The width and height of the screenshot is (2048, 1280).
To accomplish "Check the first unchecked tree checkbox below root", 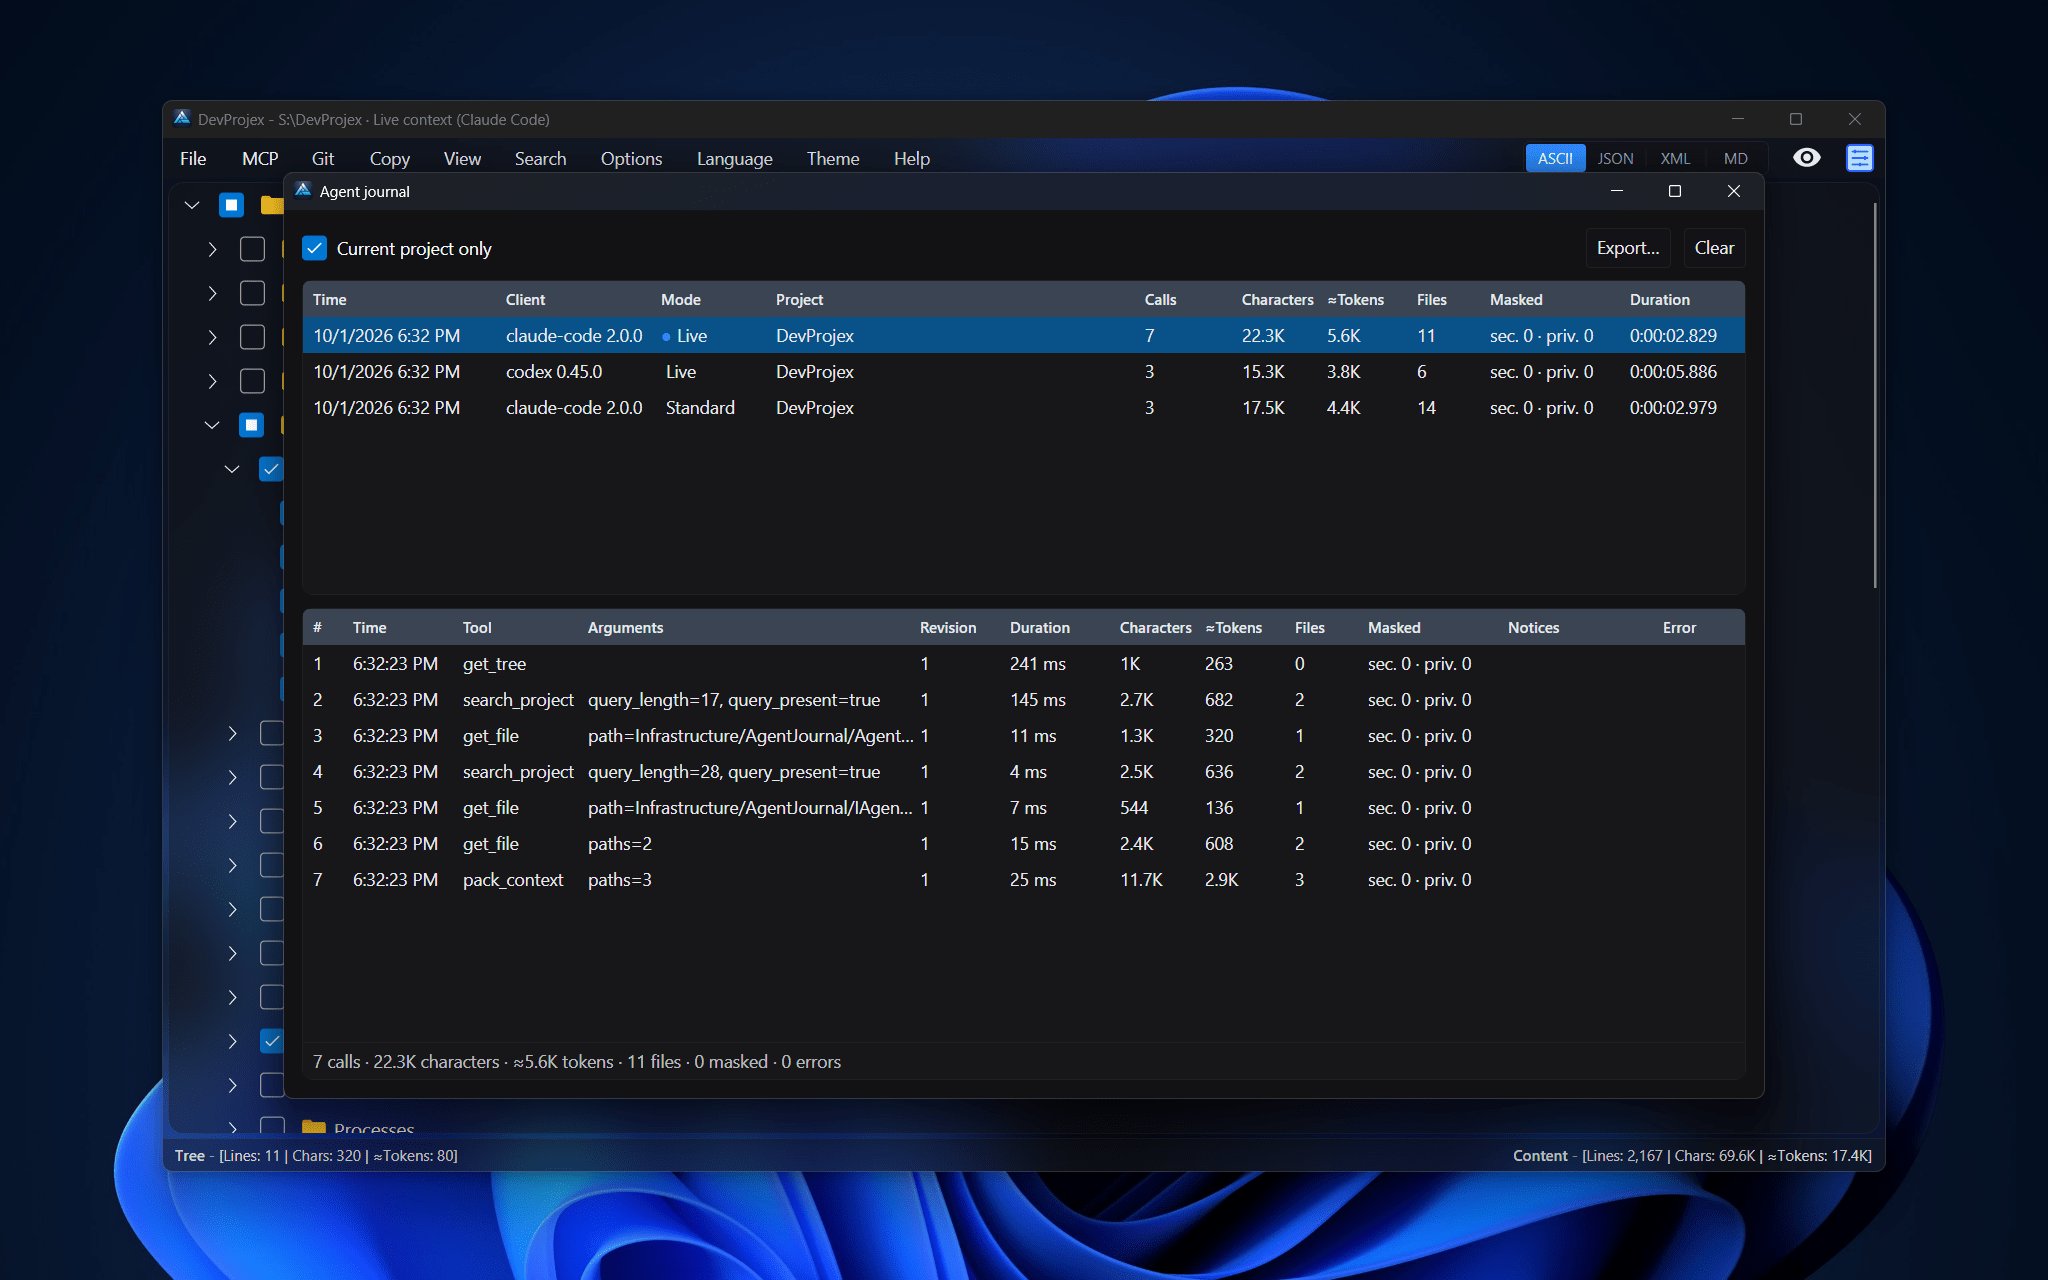I will point(252,249).
